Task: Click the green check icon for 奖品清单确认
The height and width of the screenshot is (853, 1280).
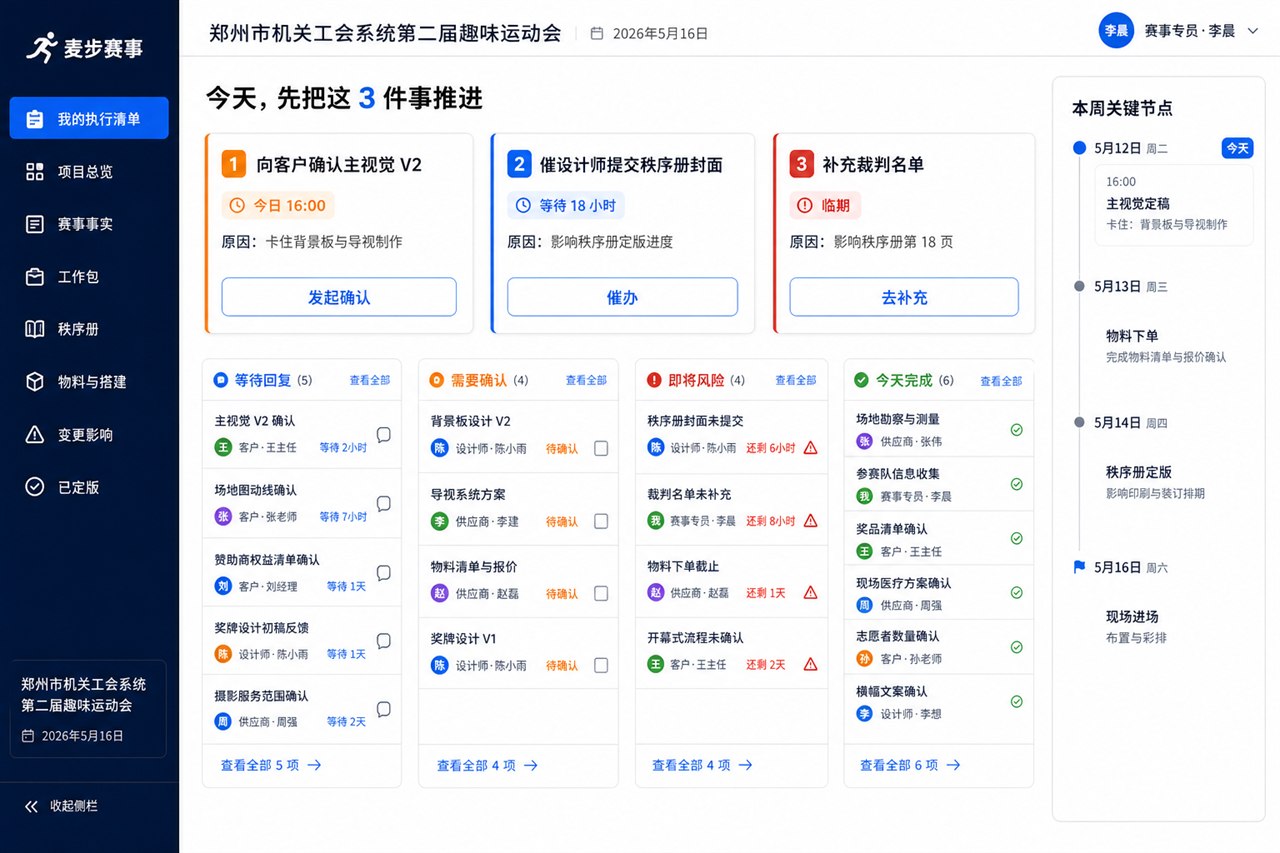Action: click(x=1016, y=538)
